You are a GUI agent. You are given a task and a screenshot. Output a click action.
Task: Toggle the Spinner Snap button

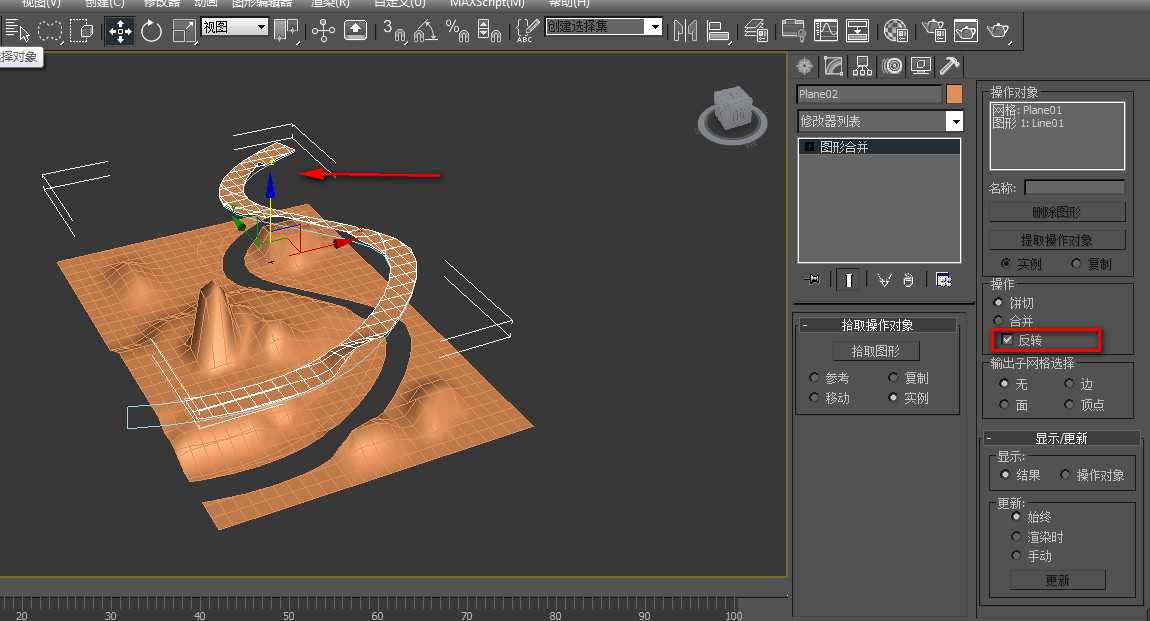[489, 31]
